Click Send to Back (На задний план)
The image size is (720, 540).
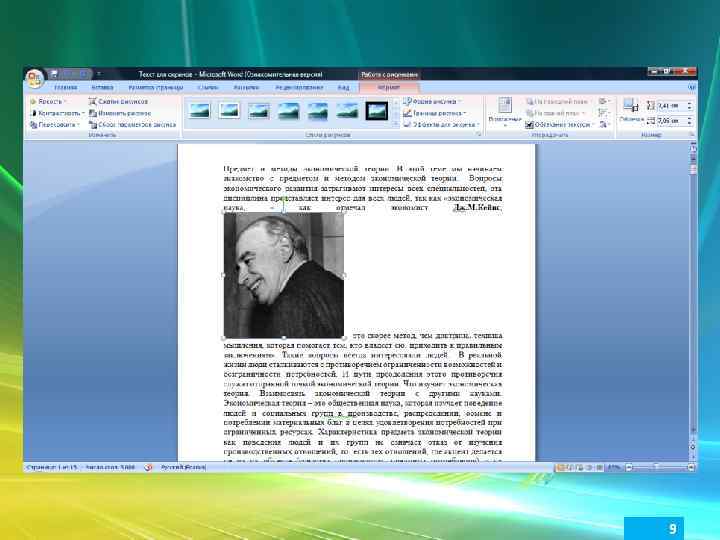556,113
